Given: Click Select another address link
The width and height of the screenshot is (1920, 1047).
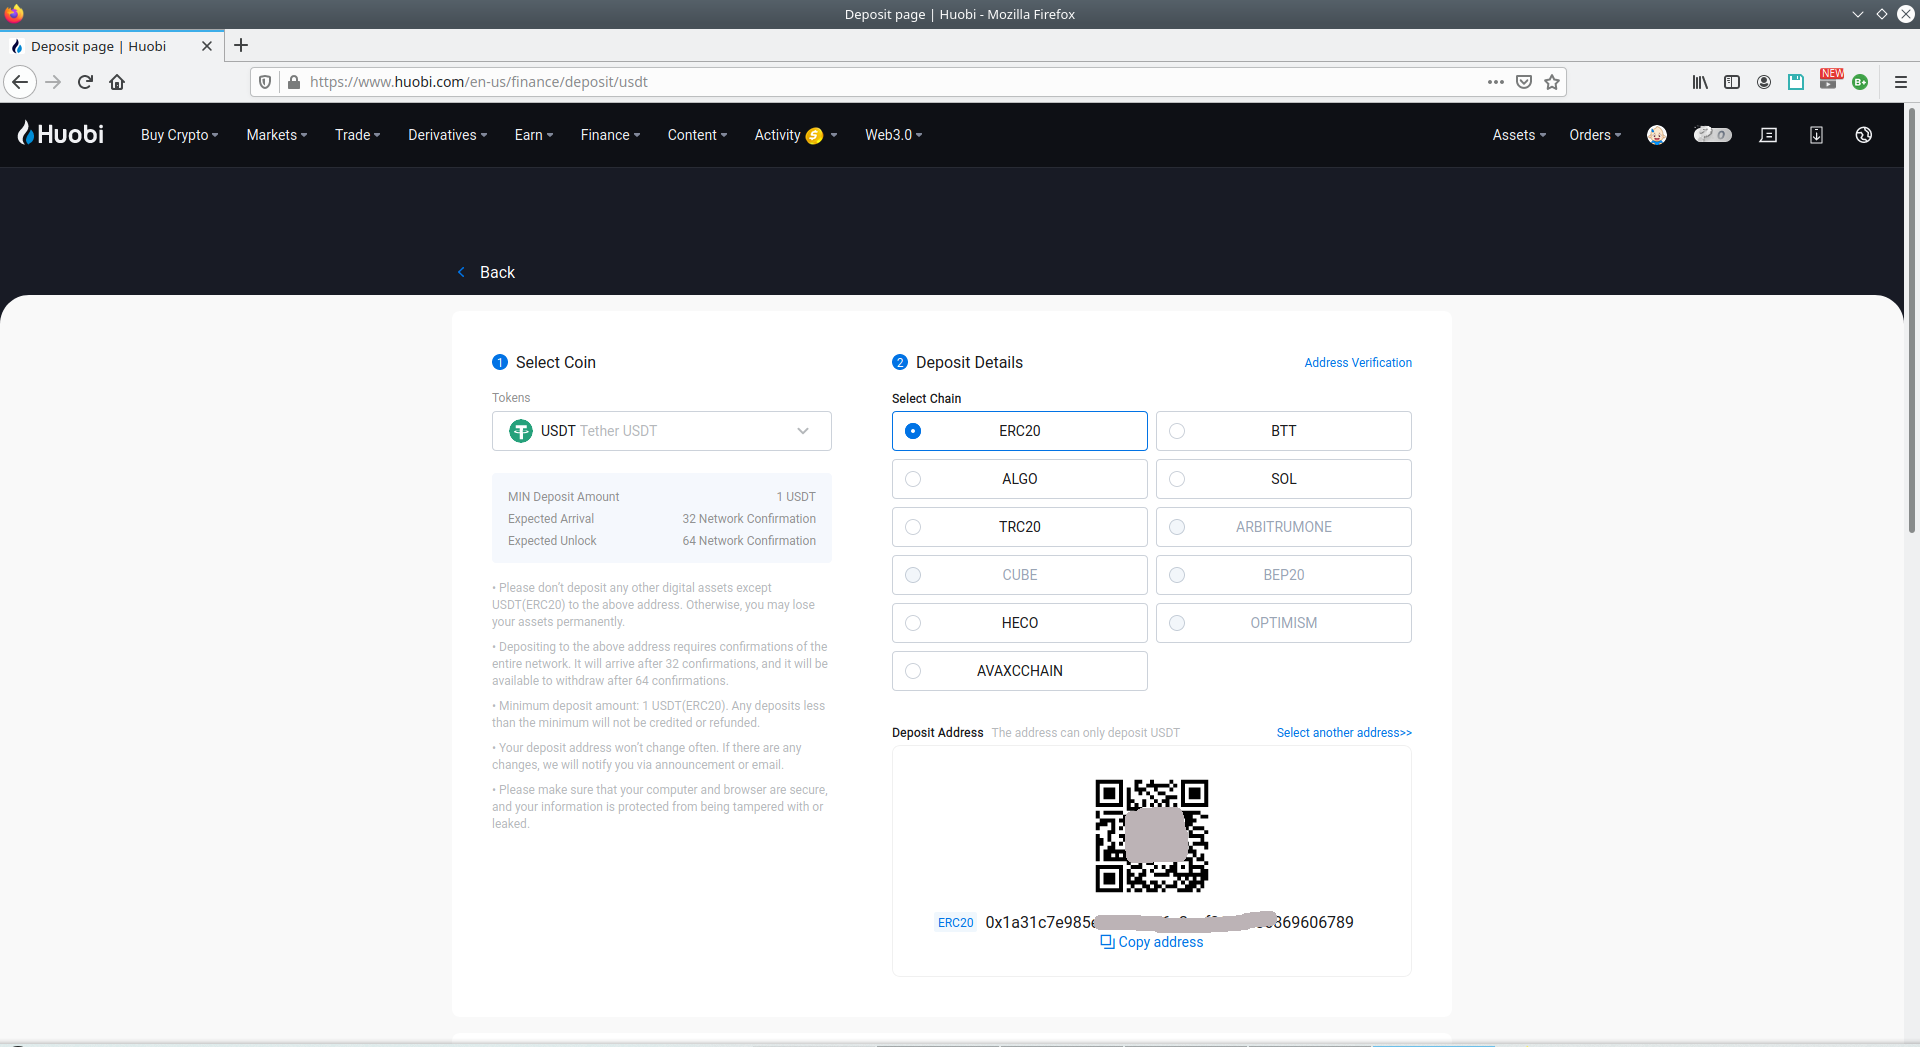Looking at the screenshot, I should 1344,733.
